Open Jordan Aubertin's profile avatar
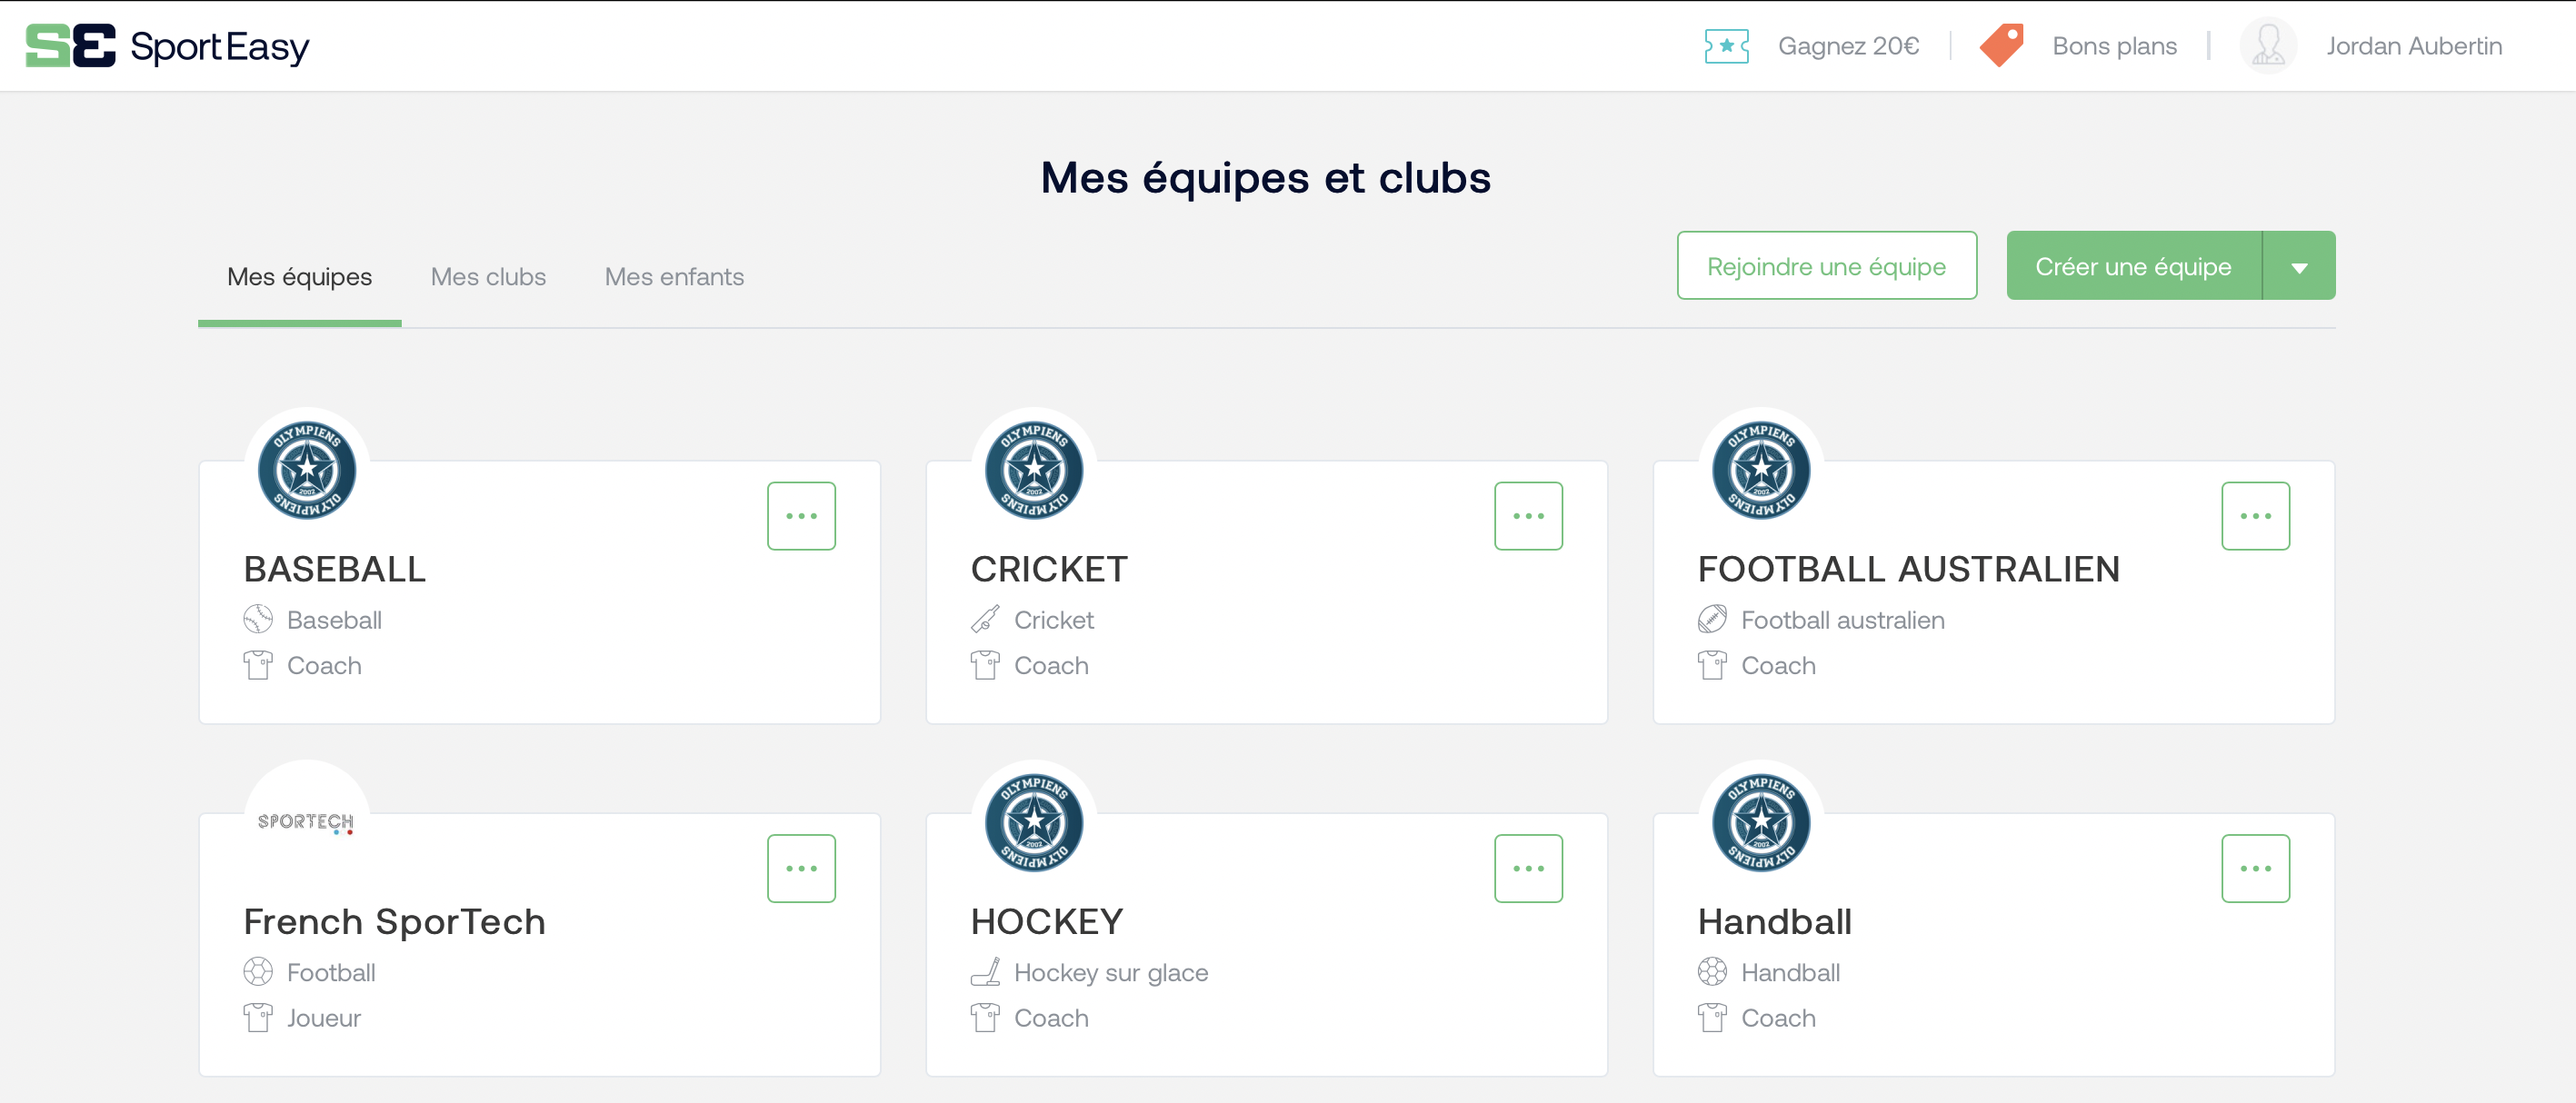2576x1103 pixels. click(2268, 46)
